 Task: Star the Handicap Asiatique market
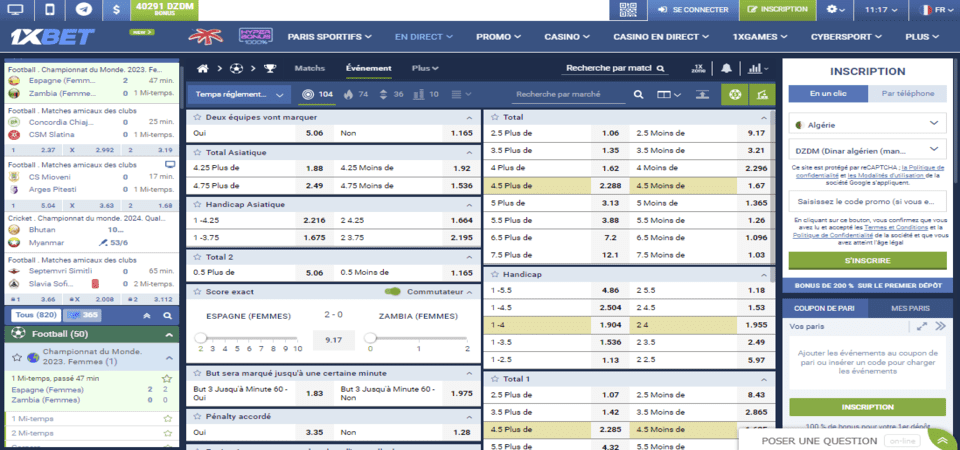[x=197, y=204]
